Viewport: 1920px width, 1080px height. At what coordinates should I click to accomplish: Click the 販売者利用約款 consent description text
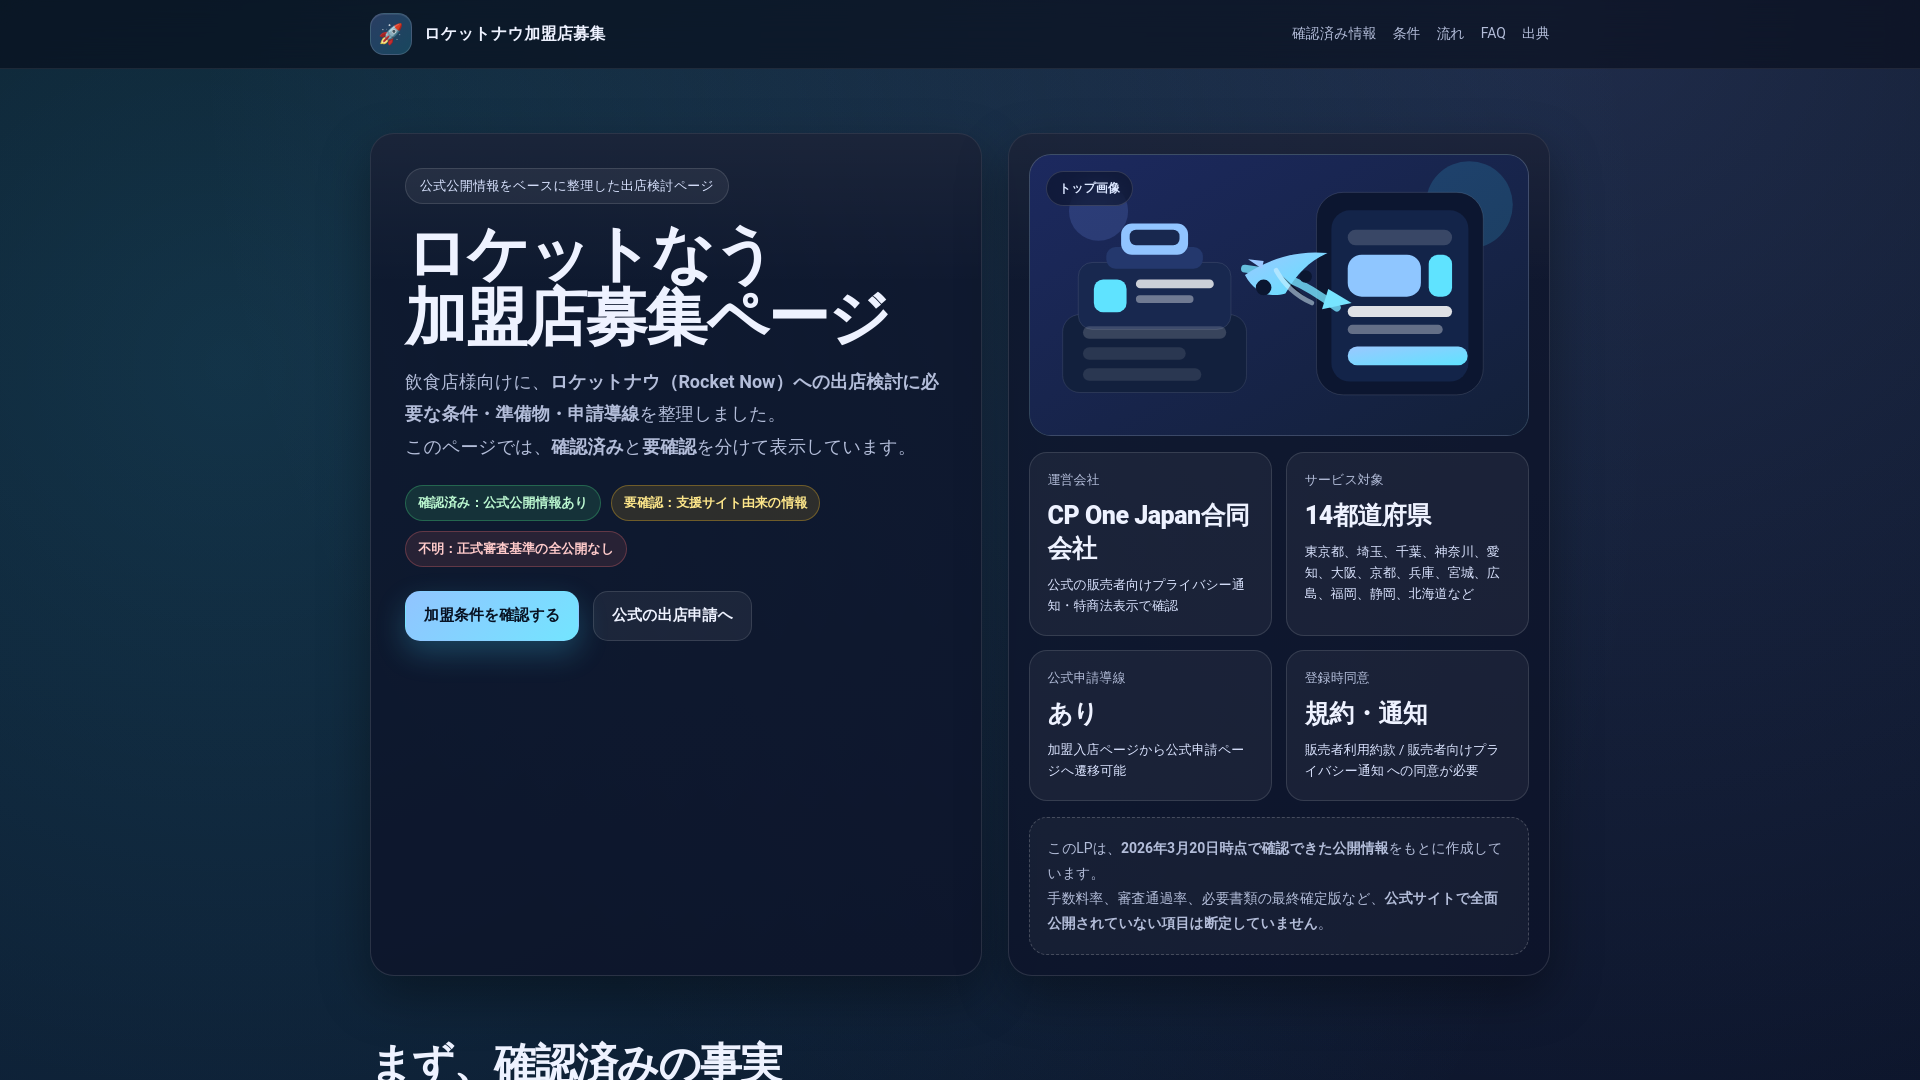pyautogui.click(x=1402, y=760)
